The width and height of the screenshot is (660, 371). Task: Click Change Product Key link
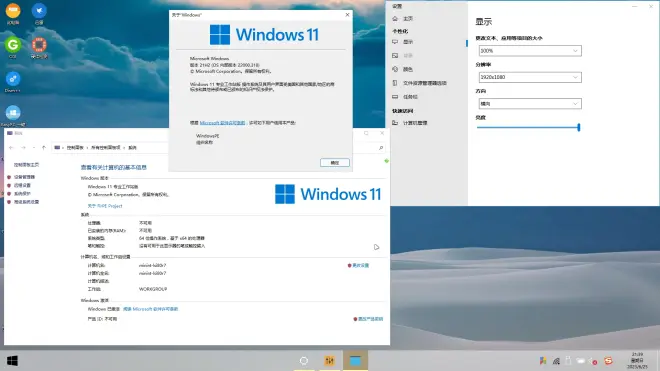click(370, 319)
